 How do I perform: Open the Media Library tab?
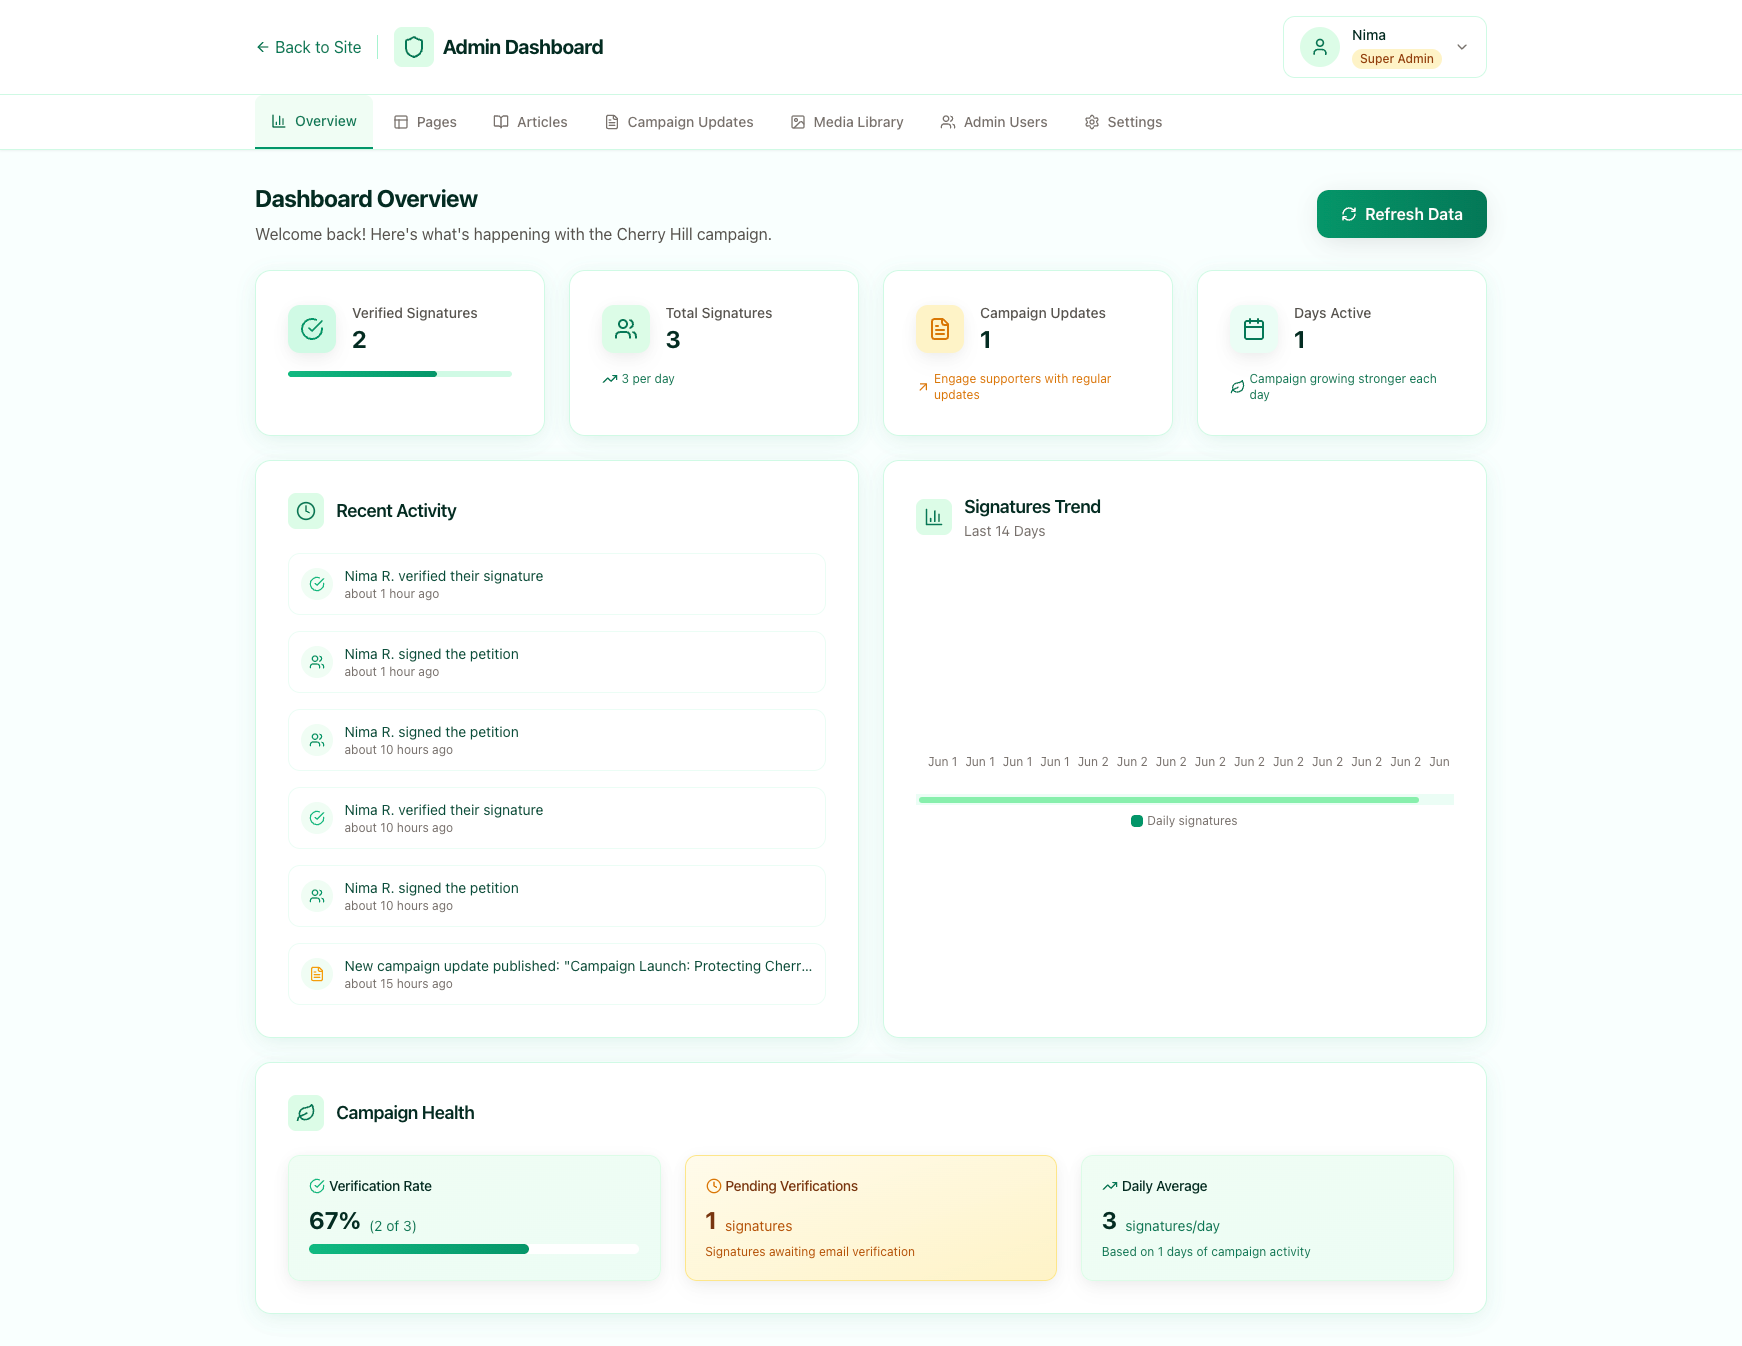(x=847, y=122)
